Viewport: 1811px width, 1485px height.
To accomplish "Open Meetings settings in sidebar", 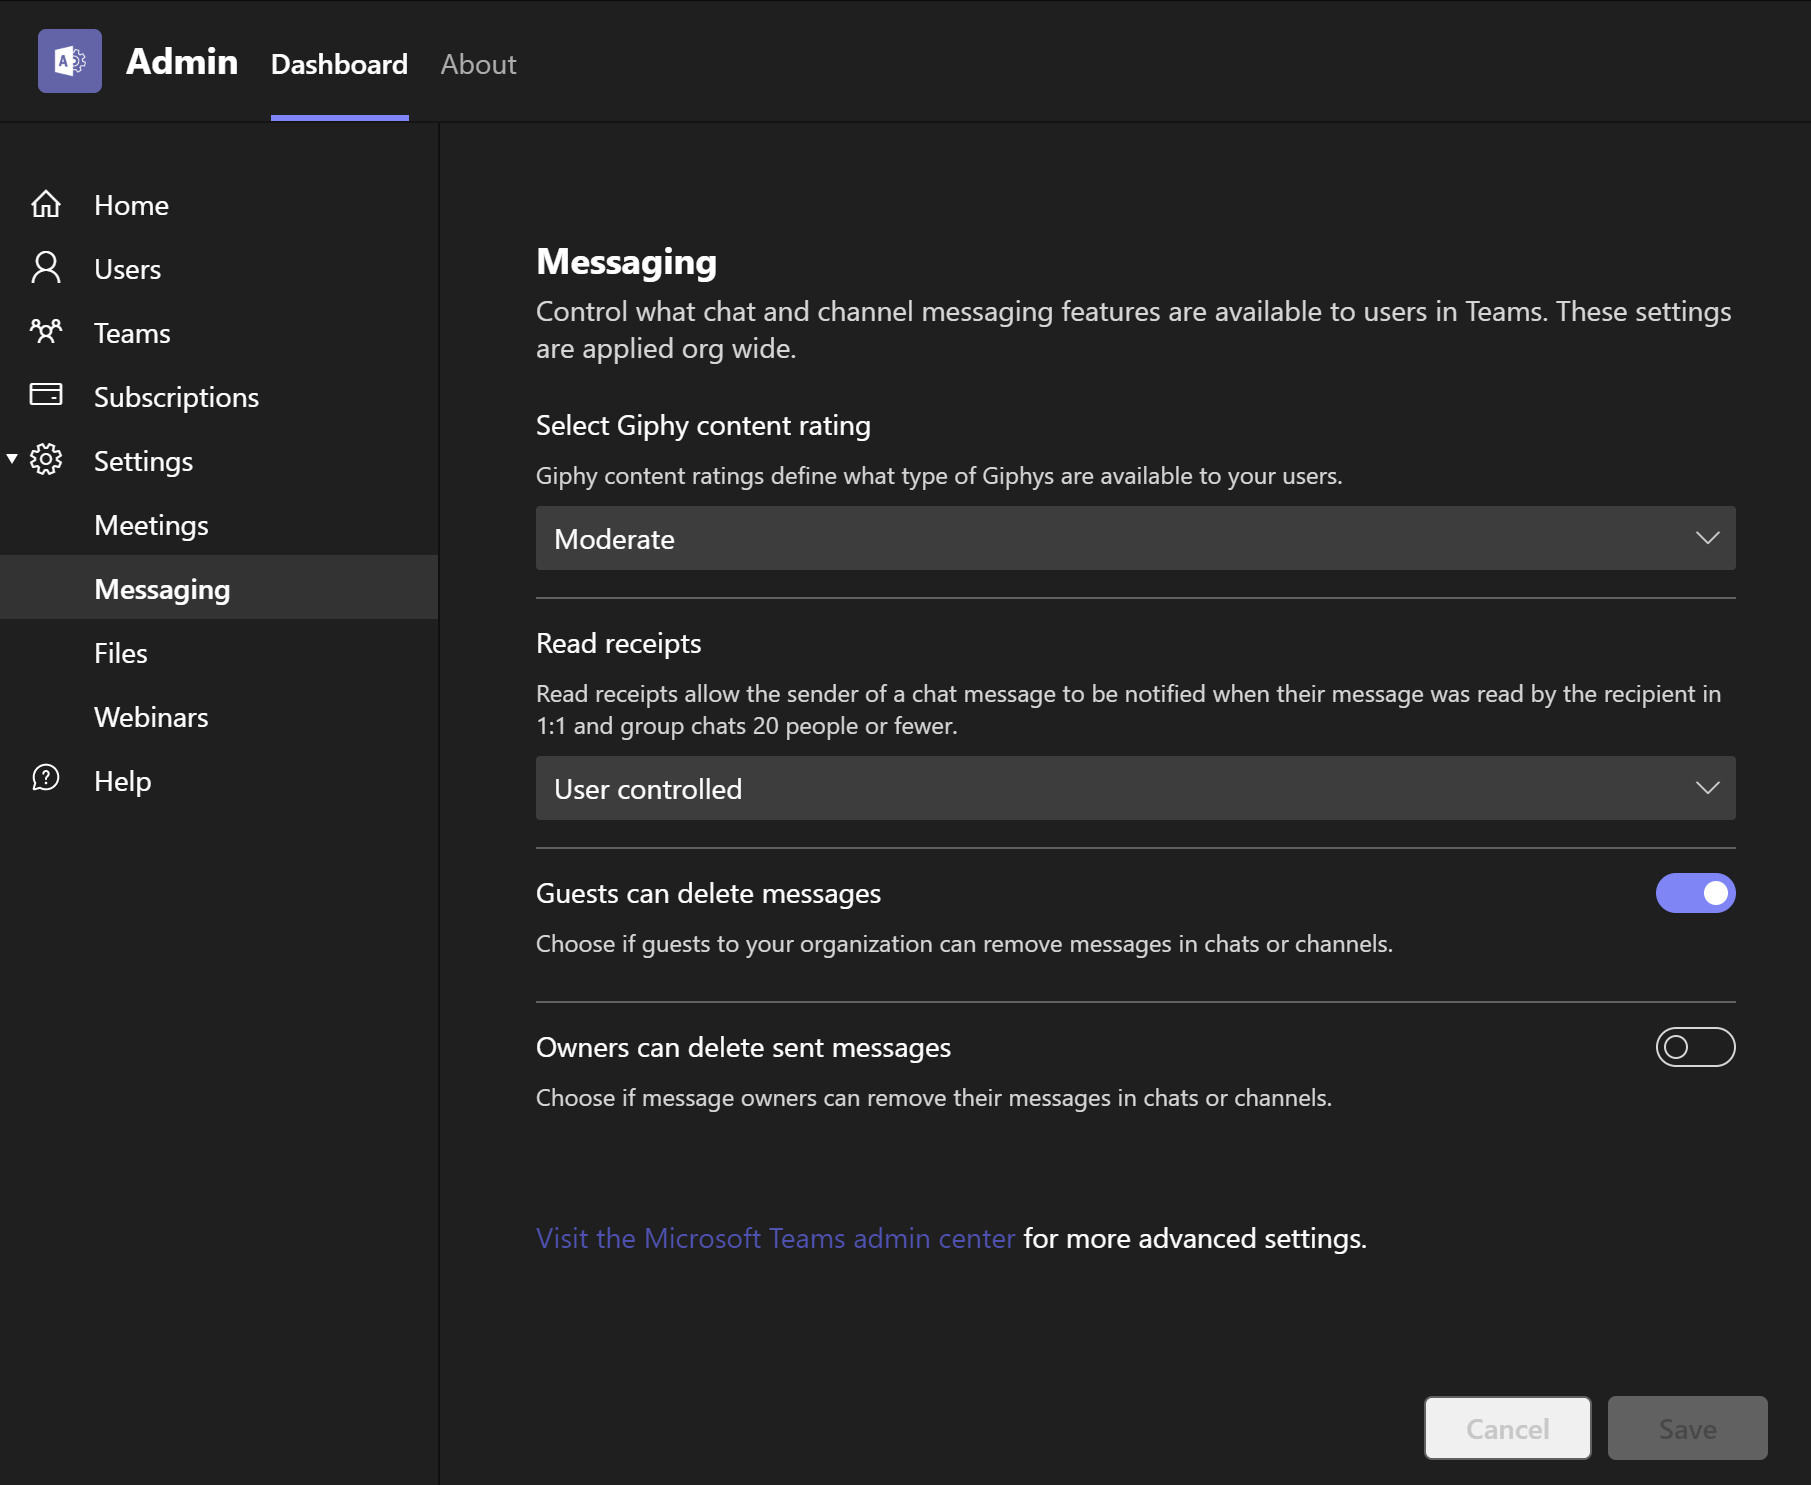I will click(151, 525).
